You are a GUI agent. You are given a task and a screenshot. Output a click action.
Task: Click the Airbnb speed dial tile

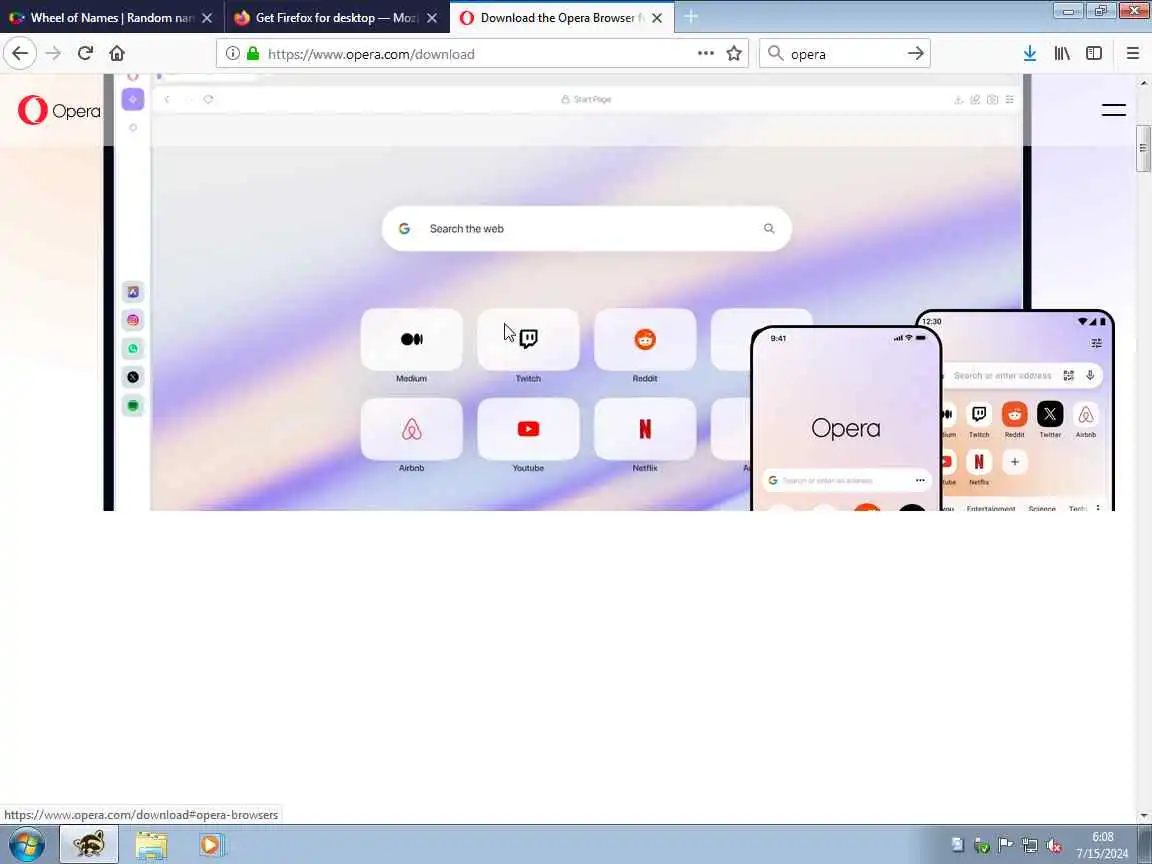click(x=411, y=429)
